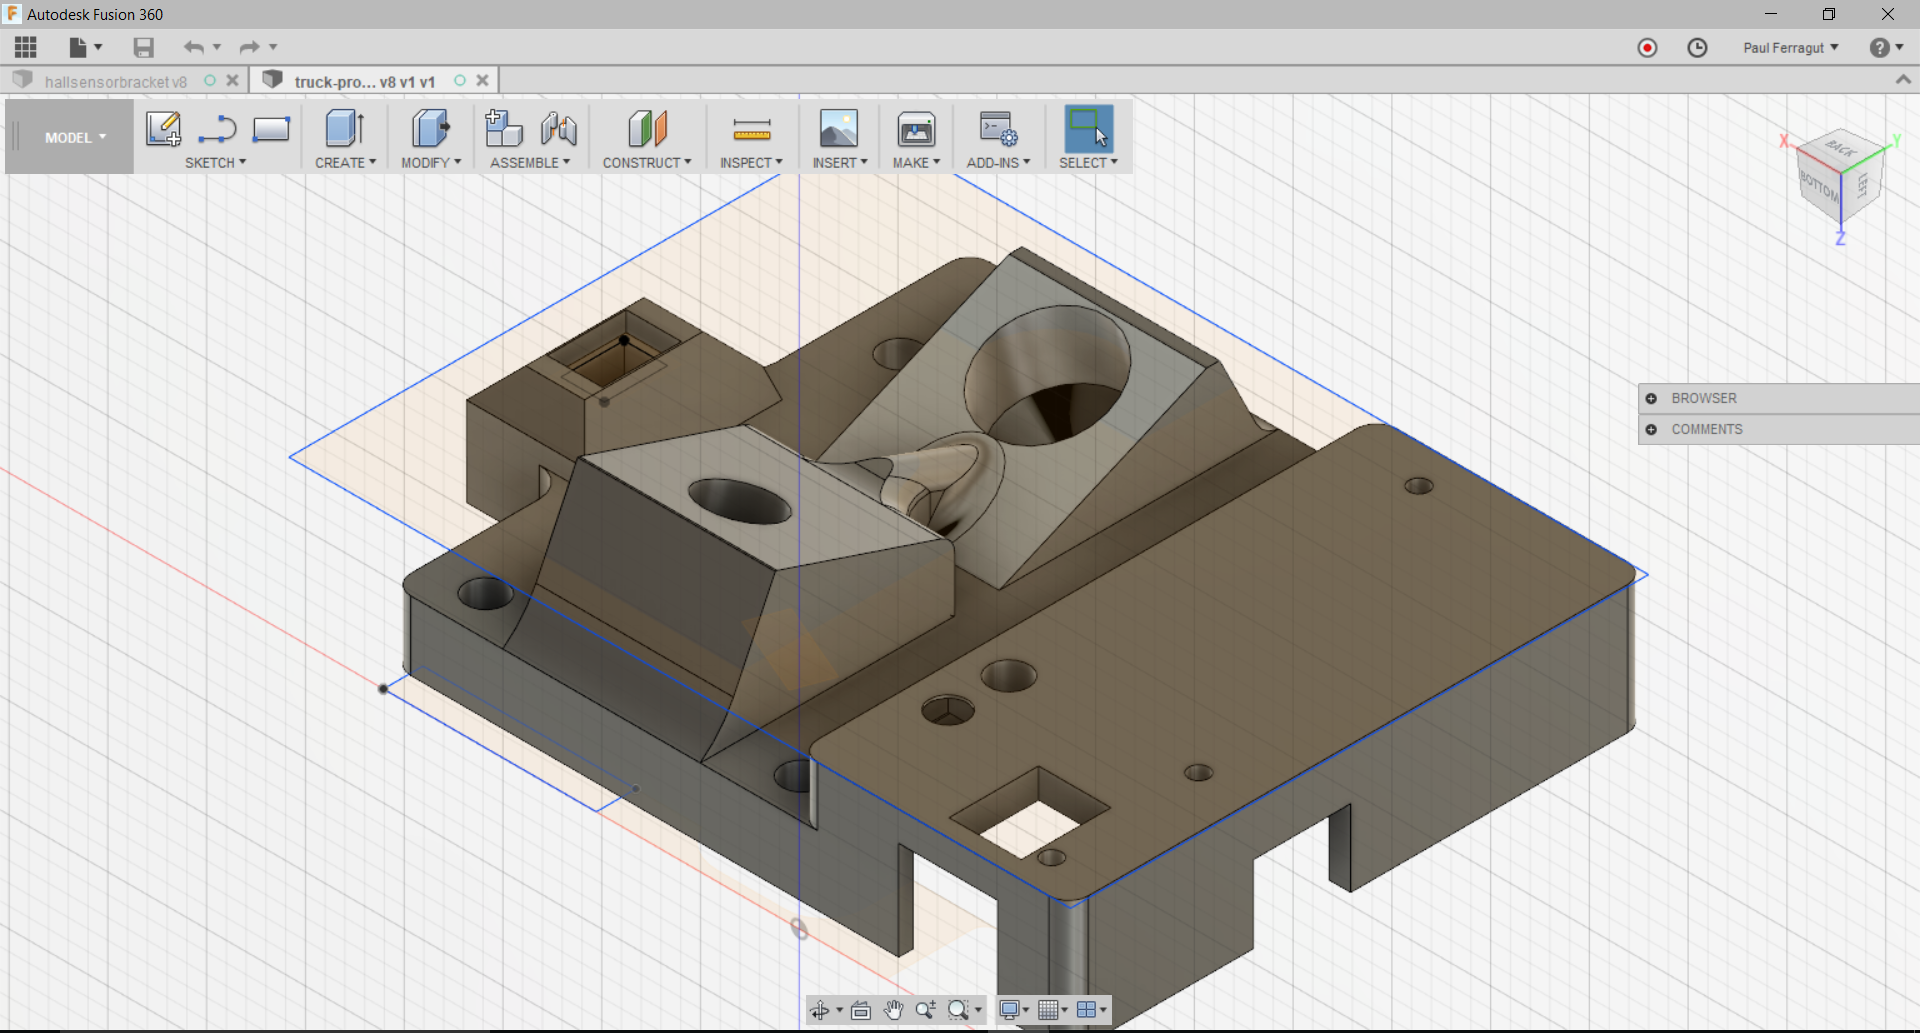Select the Orbit navigation tool
Viewport: 1920px width, 1033px height.
point(820,1010)
